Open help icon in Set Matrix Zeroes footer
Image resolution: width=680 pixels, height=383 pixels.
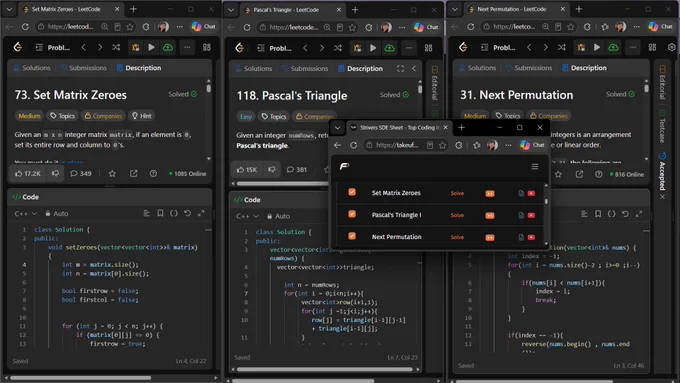point(153,173)
